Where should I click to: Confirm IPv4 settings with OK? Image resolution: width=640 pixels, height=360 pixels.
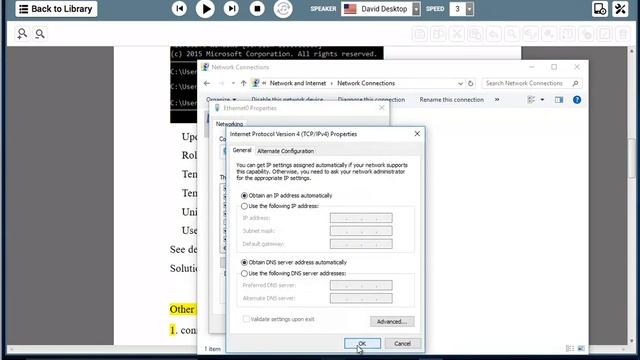click(x=362, y=344)
